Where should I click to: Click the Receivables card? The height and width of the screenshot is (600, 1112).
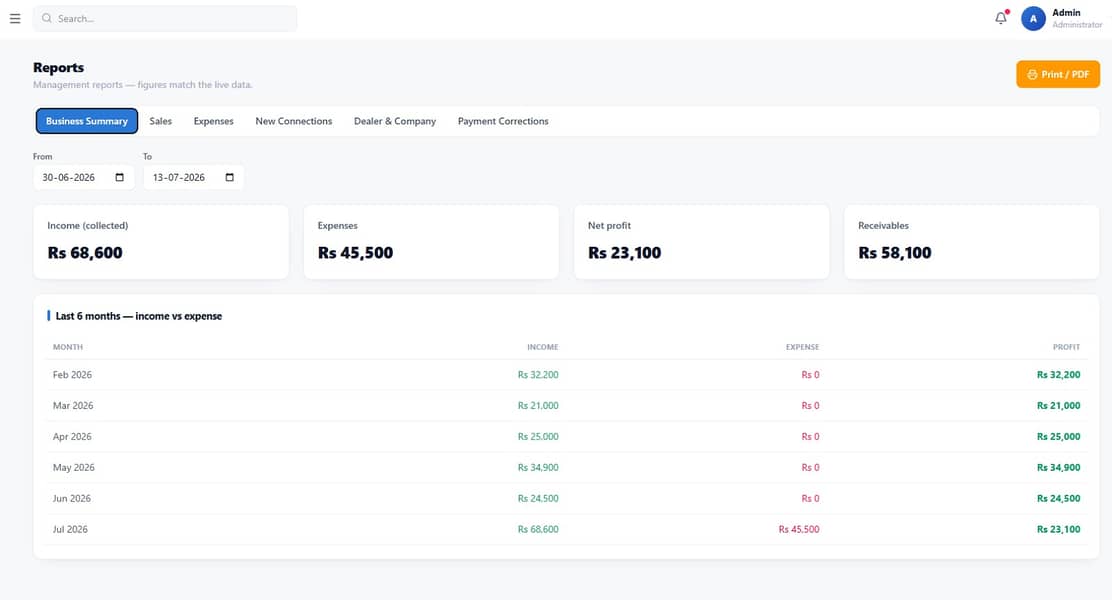tap(972, 242)
